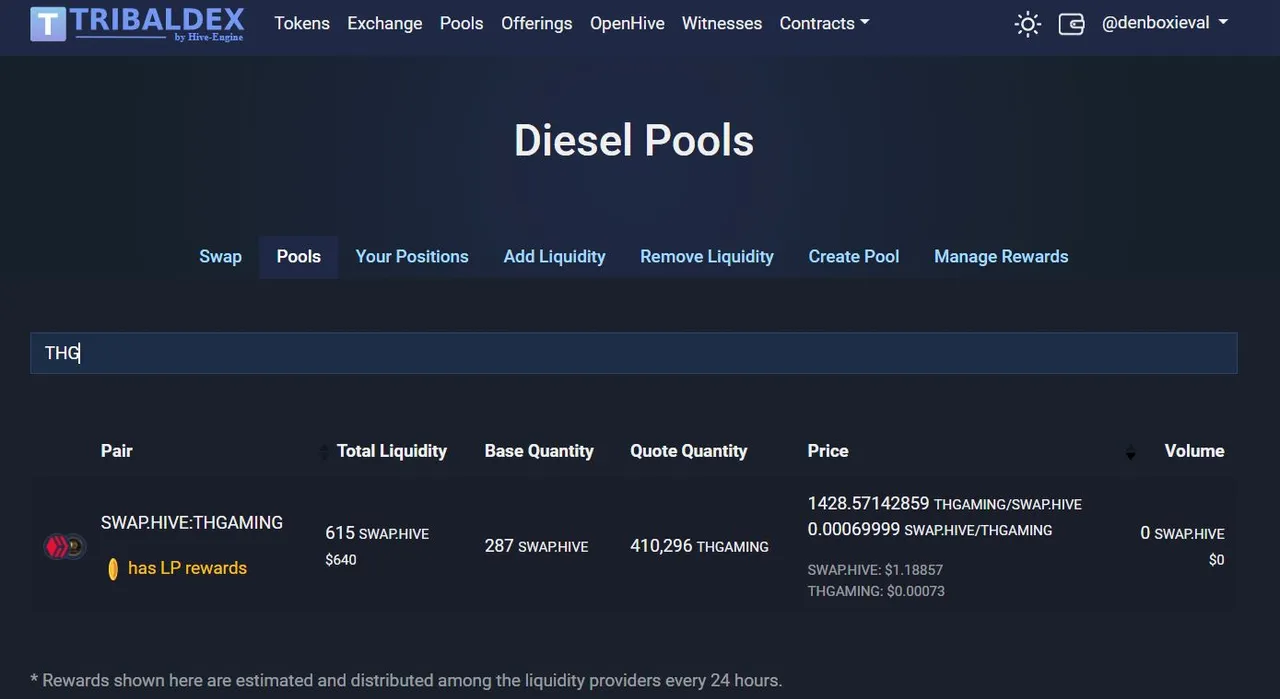Open the Remove Liquidity tab

pos(707,257)
